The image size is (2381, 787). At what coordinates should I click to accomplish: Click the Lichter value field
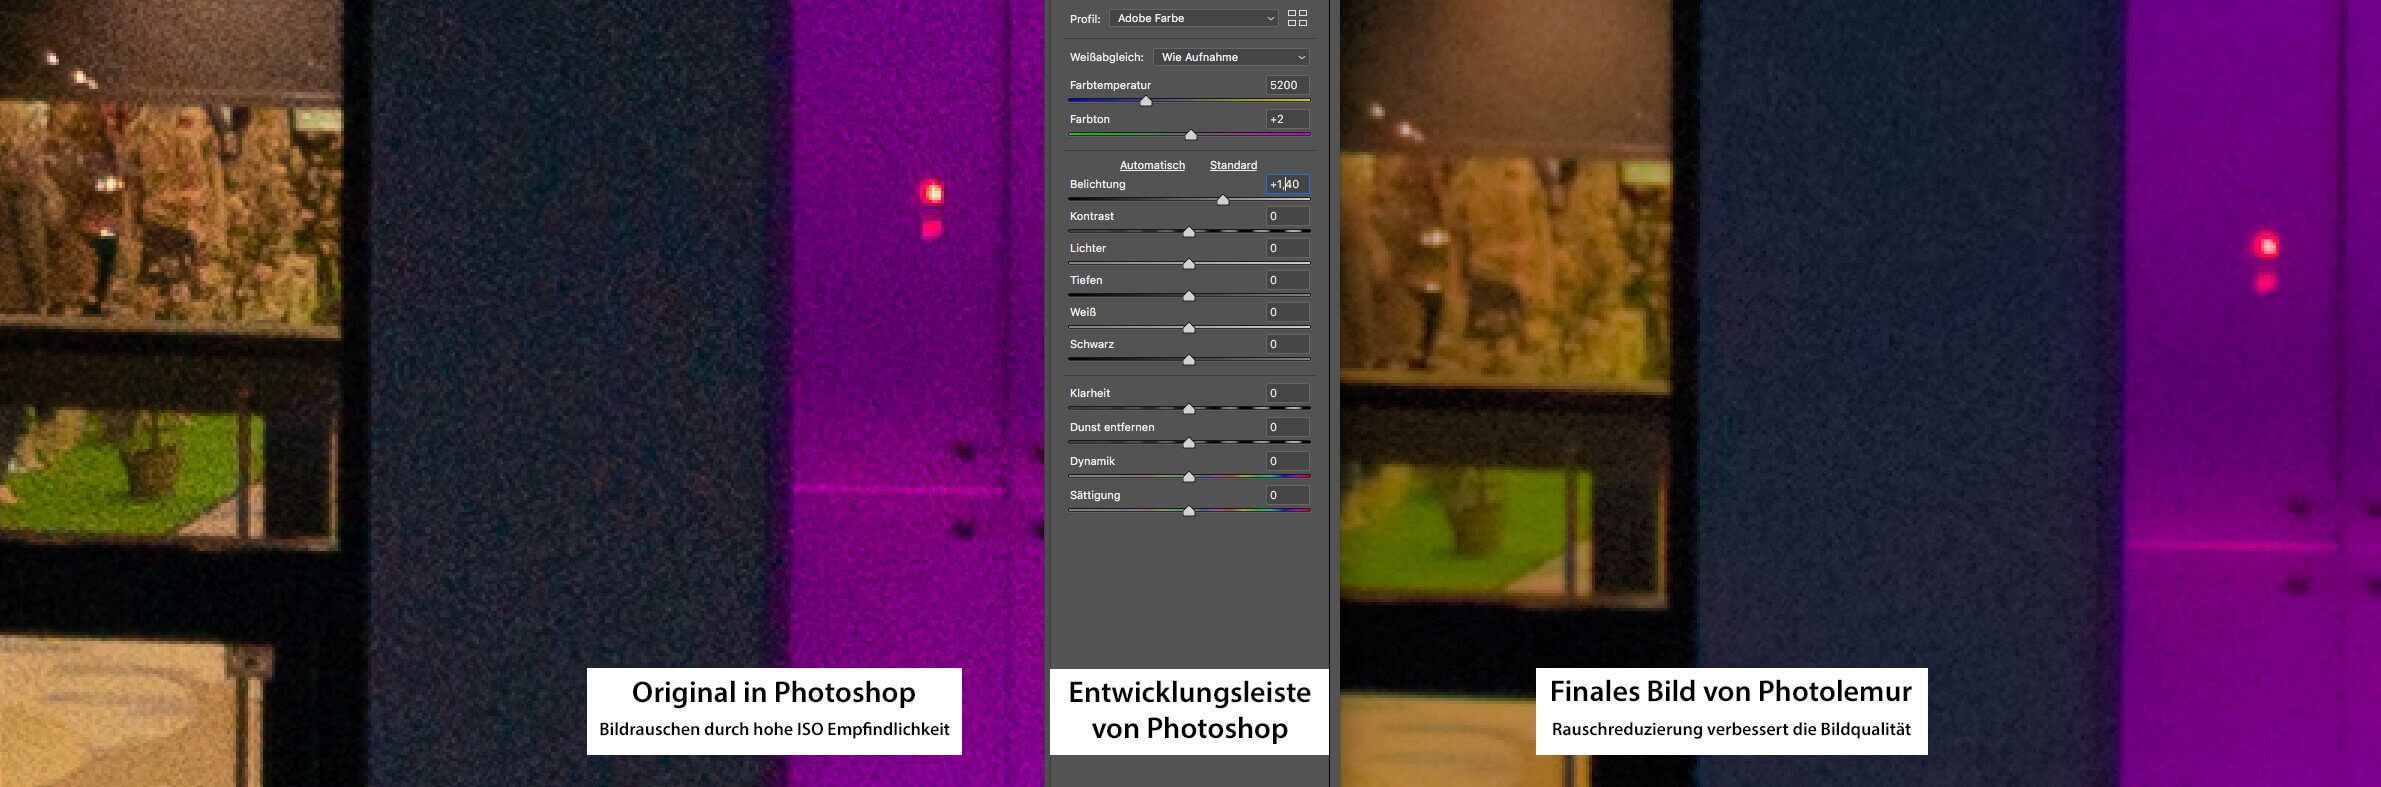click(1286, 248)
